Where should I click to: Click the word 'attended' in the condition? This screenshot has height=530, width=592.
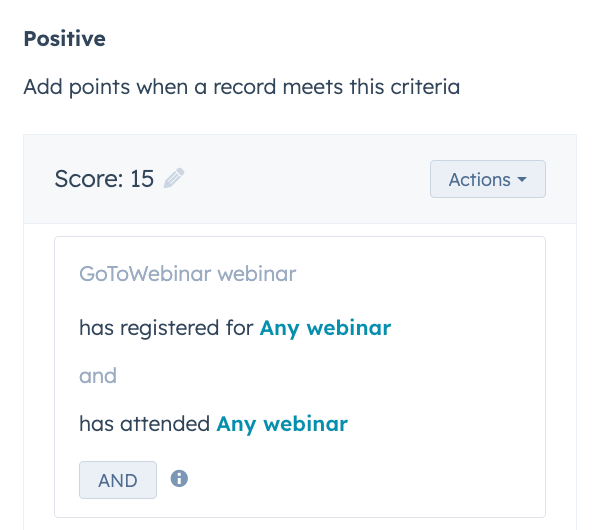coord(165,424)
